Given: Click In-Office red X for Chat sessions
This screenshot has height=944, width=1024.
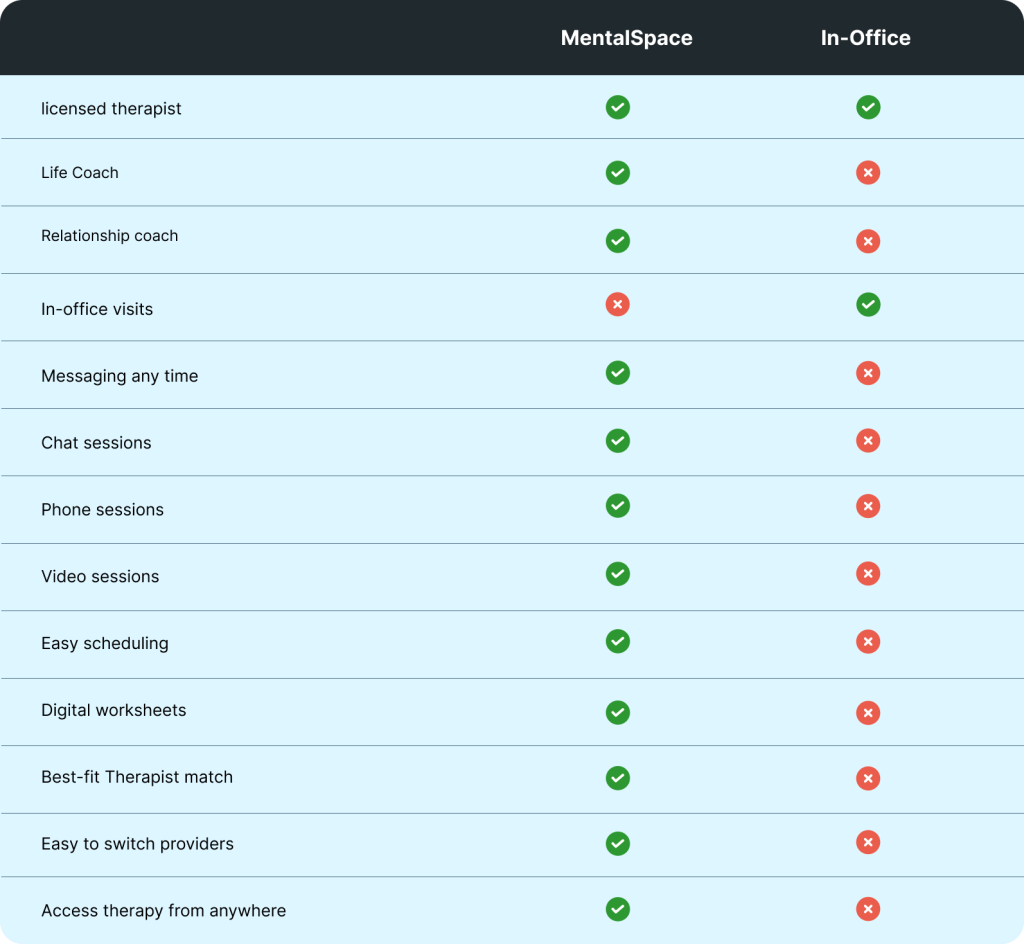Looking at the screenshot, I should coord(868,440).
